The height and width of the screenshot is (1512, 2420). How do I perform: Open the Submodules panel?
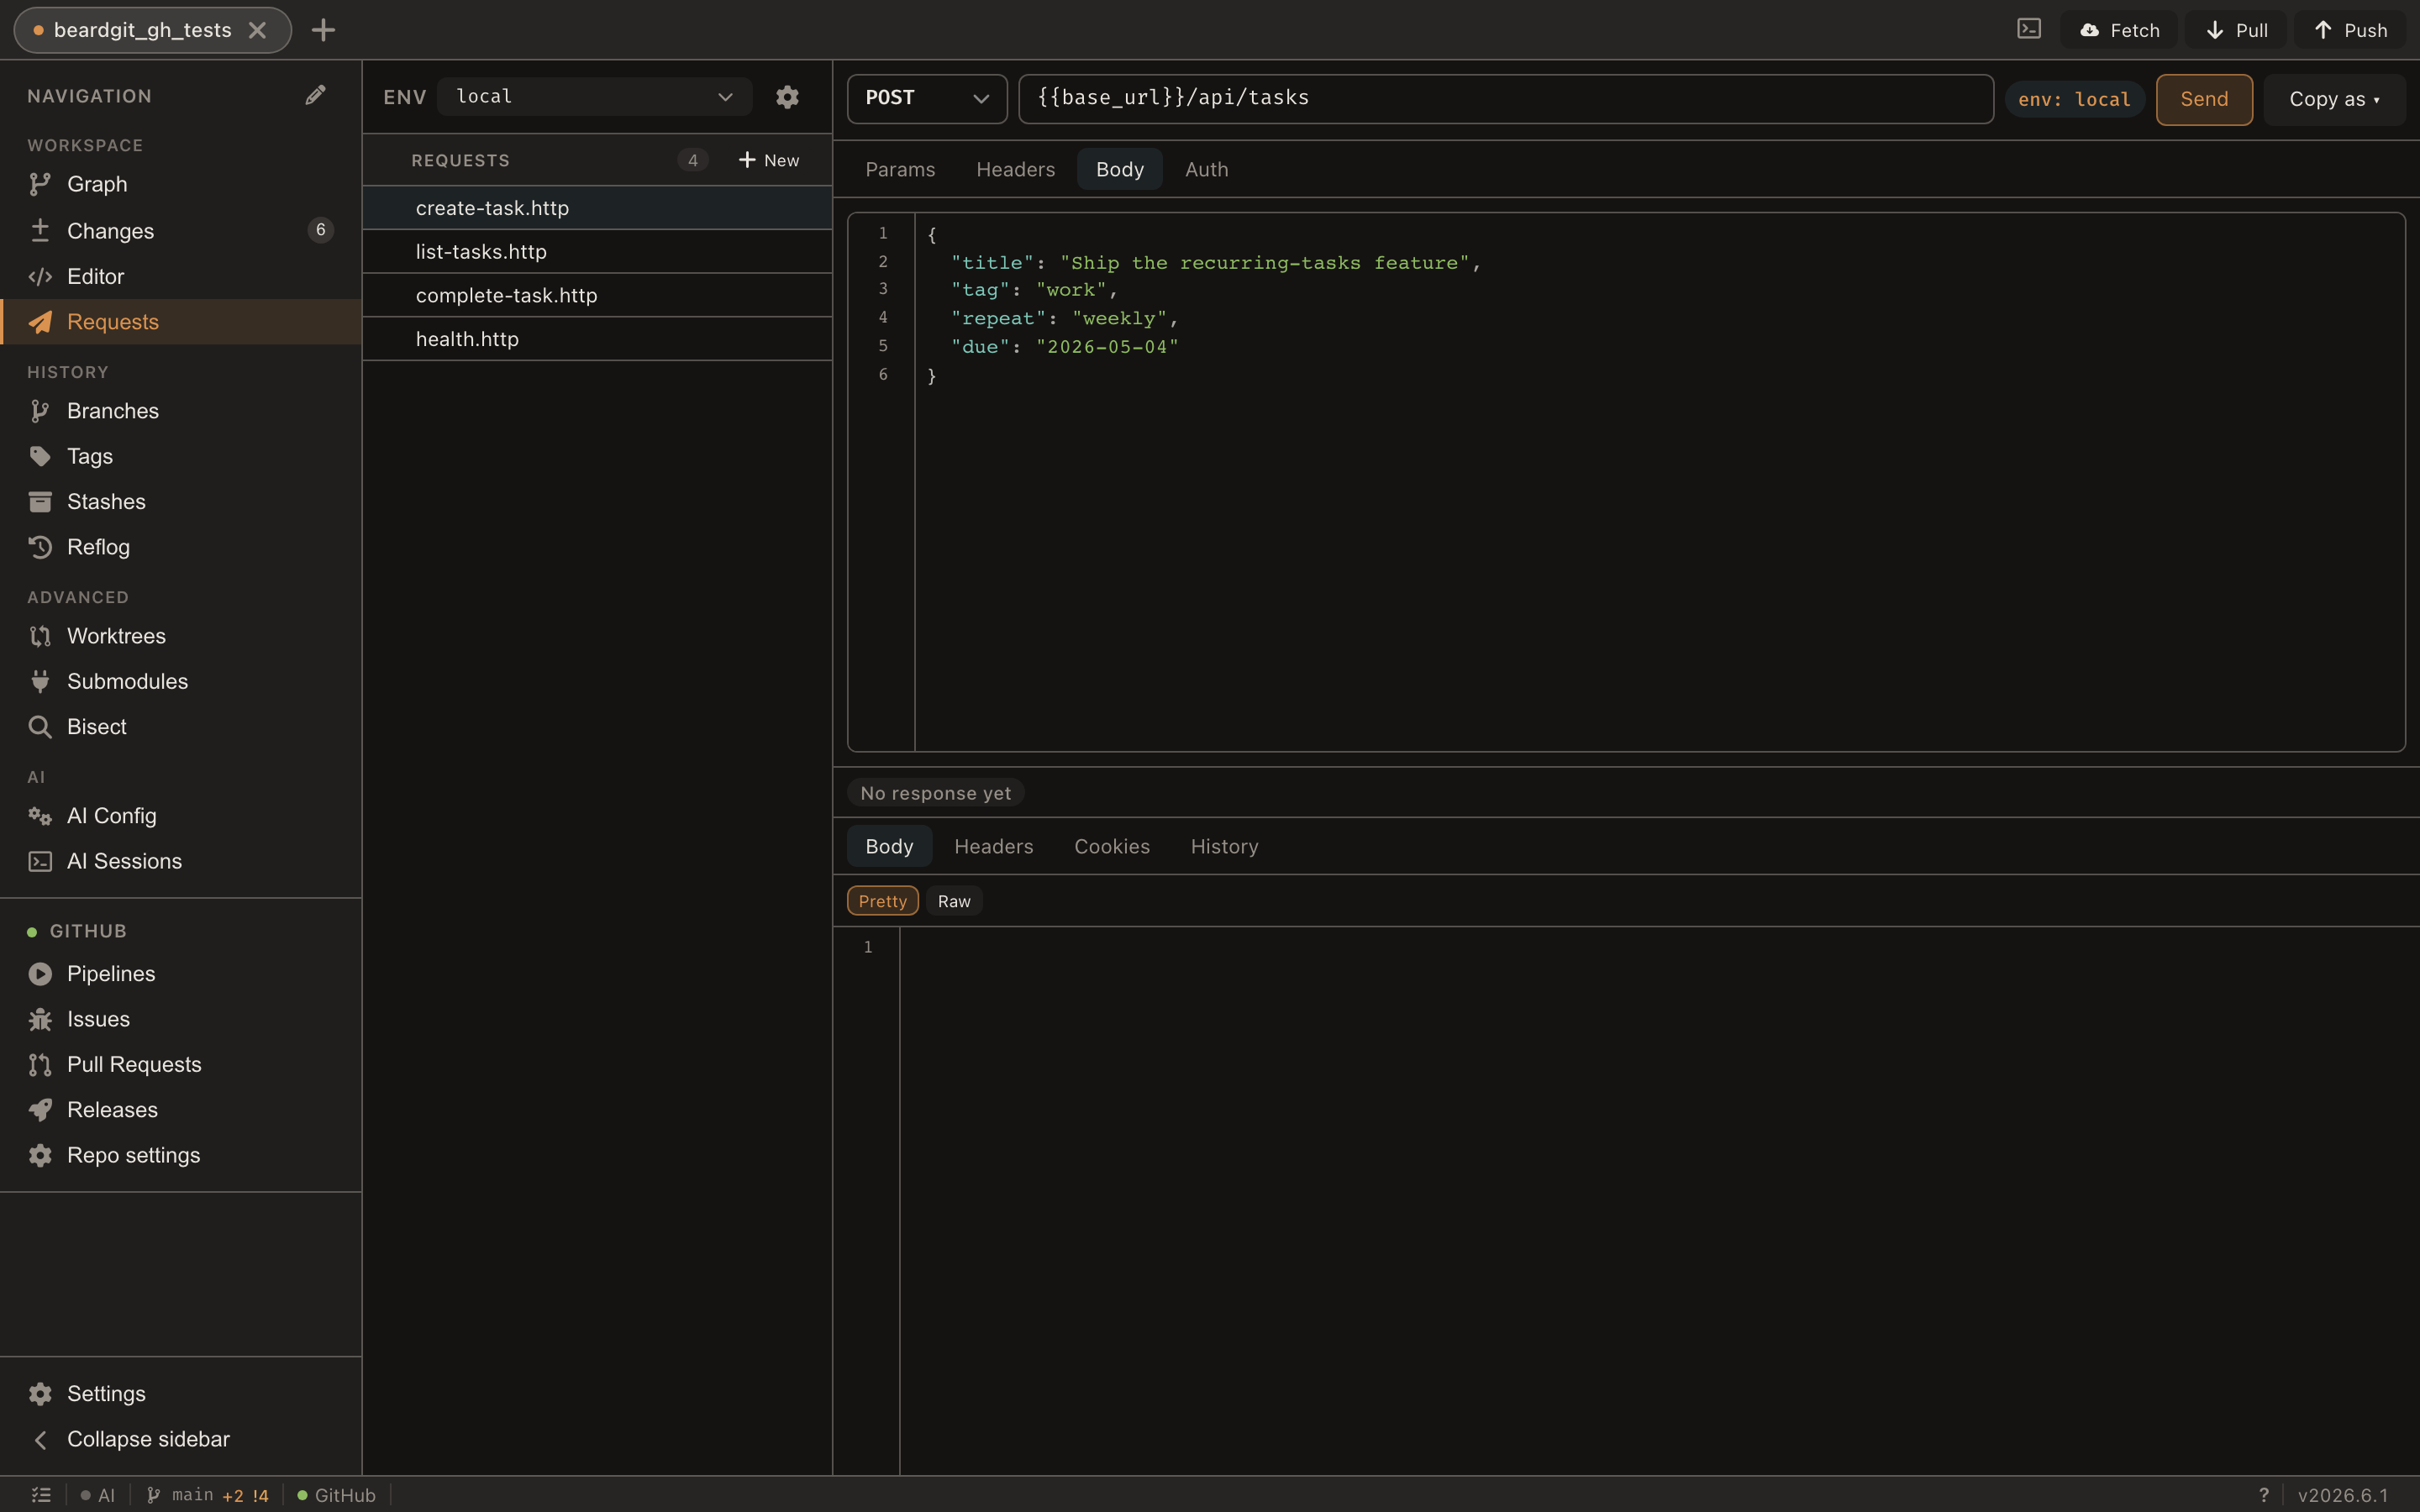(x=180, y=681)
